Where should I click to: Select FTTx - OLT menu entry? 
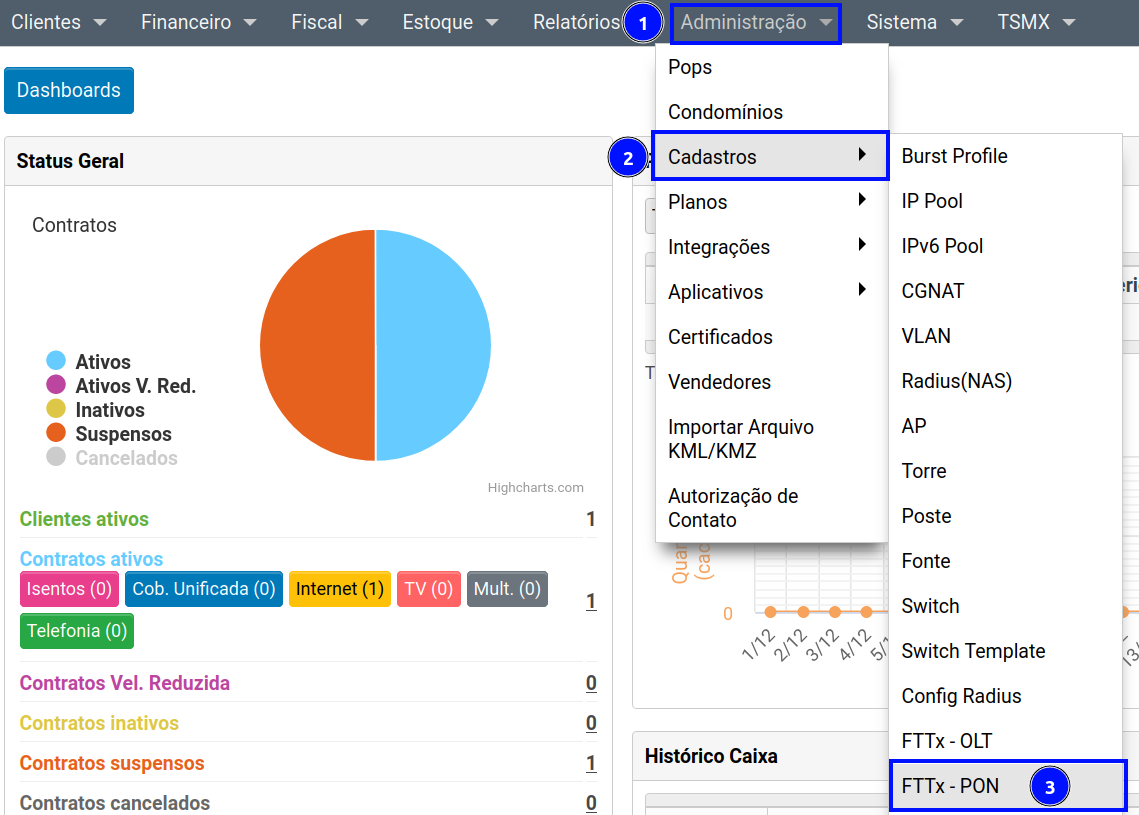[x=946, y=741]
